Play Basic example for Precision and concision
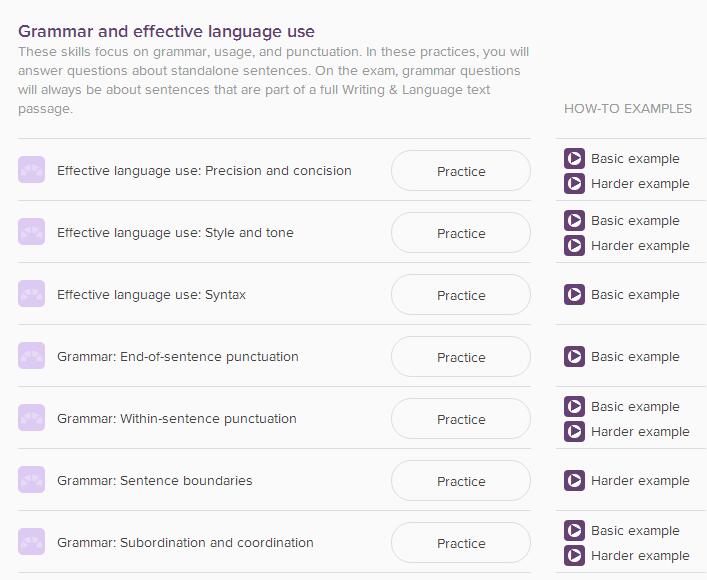This screenshot has height=580, width=707. click(621, 159)
